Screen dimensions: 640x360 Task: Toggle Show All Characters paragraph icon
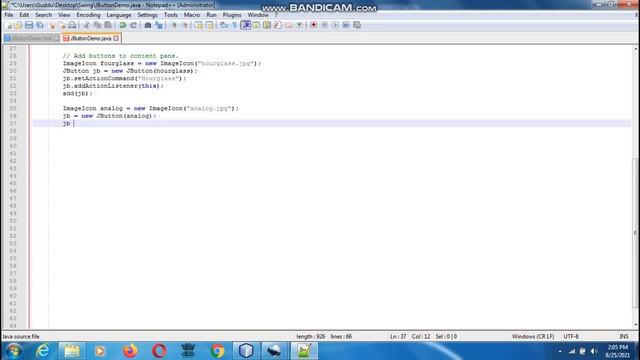[234, 25]
